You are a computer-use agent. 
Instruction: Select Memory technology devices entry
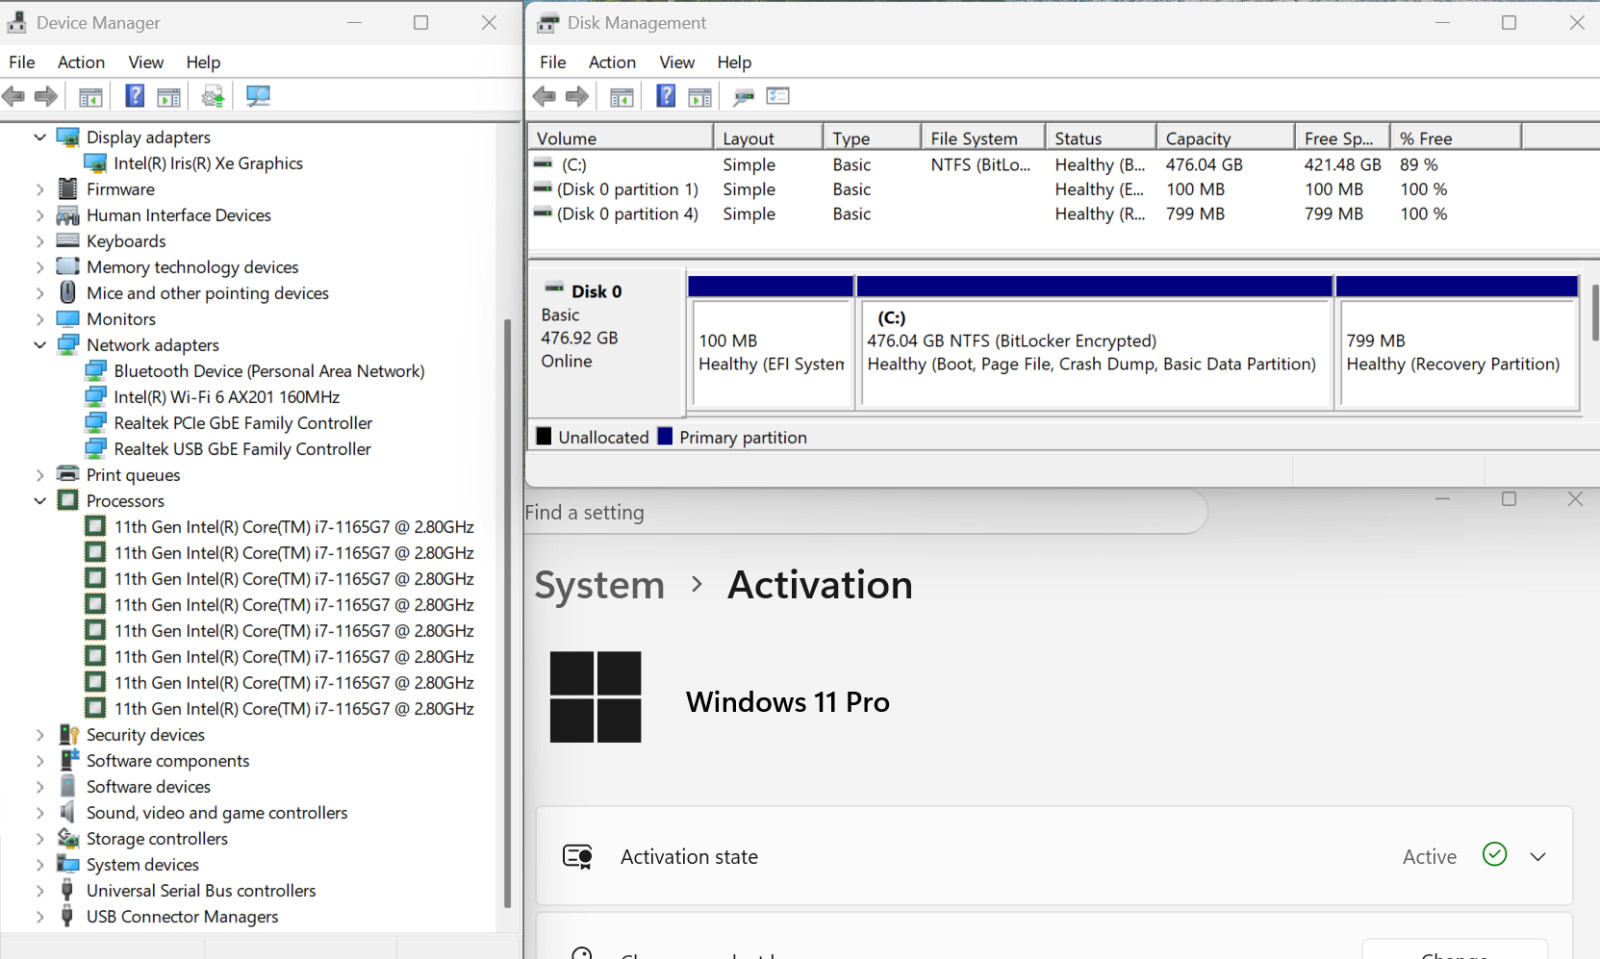(x=192, y=267)
